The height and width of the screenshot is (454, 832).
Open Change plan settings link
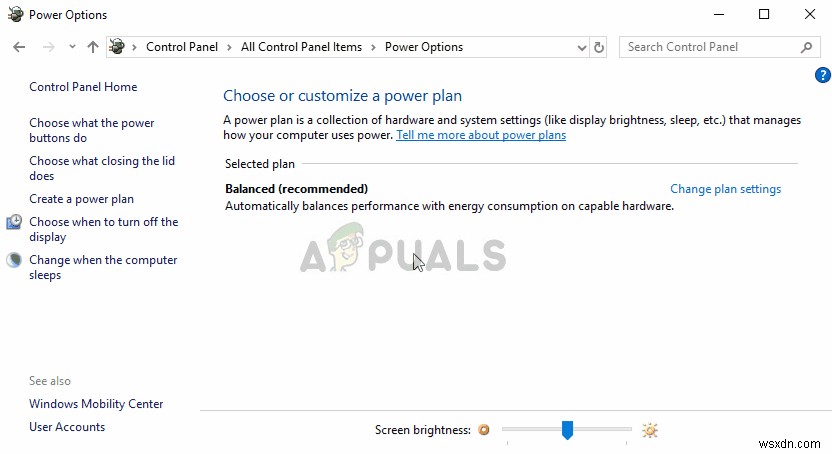[x=725, y=189]
